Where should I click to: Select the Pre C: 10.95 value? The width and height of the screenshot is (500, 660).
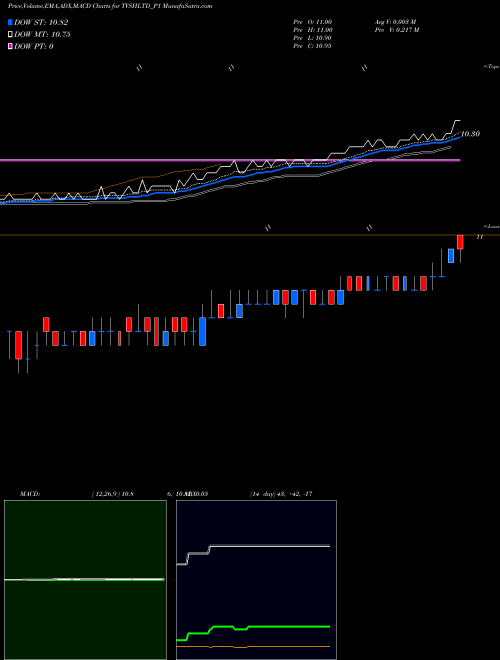pyautogui.click(x=313, y=46)
